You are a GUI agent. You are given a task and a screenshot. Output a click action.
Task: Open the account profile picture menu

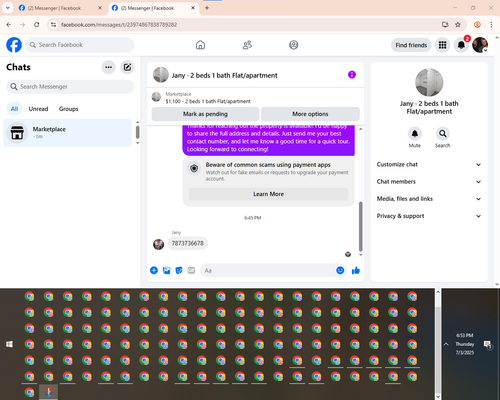[480, 45]
